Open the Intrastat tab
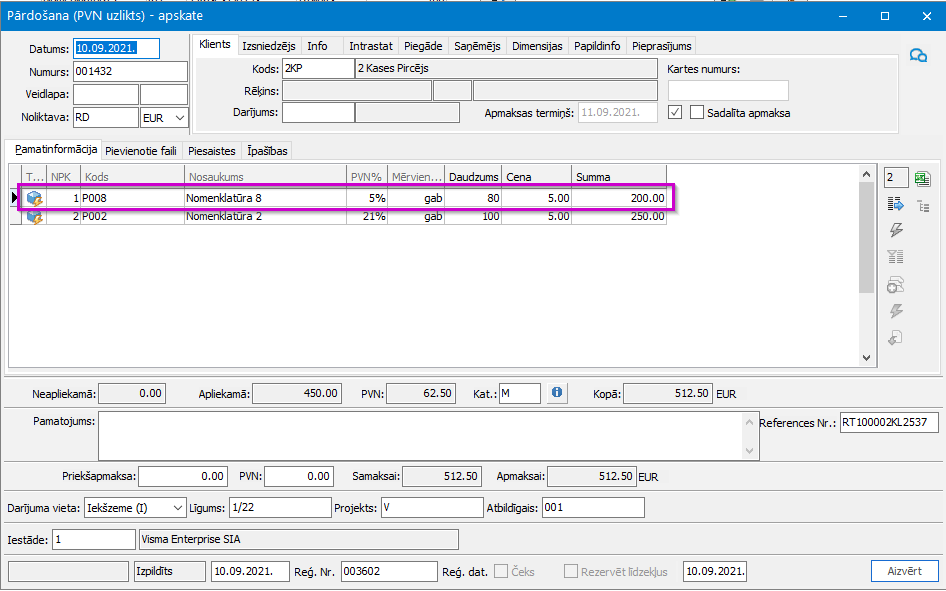Screen dimensions: 946x591 tap(370, 46)
